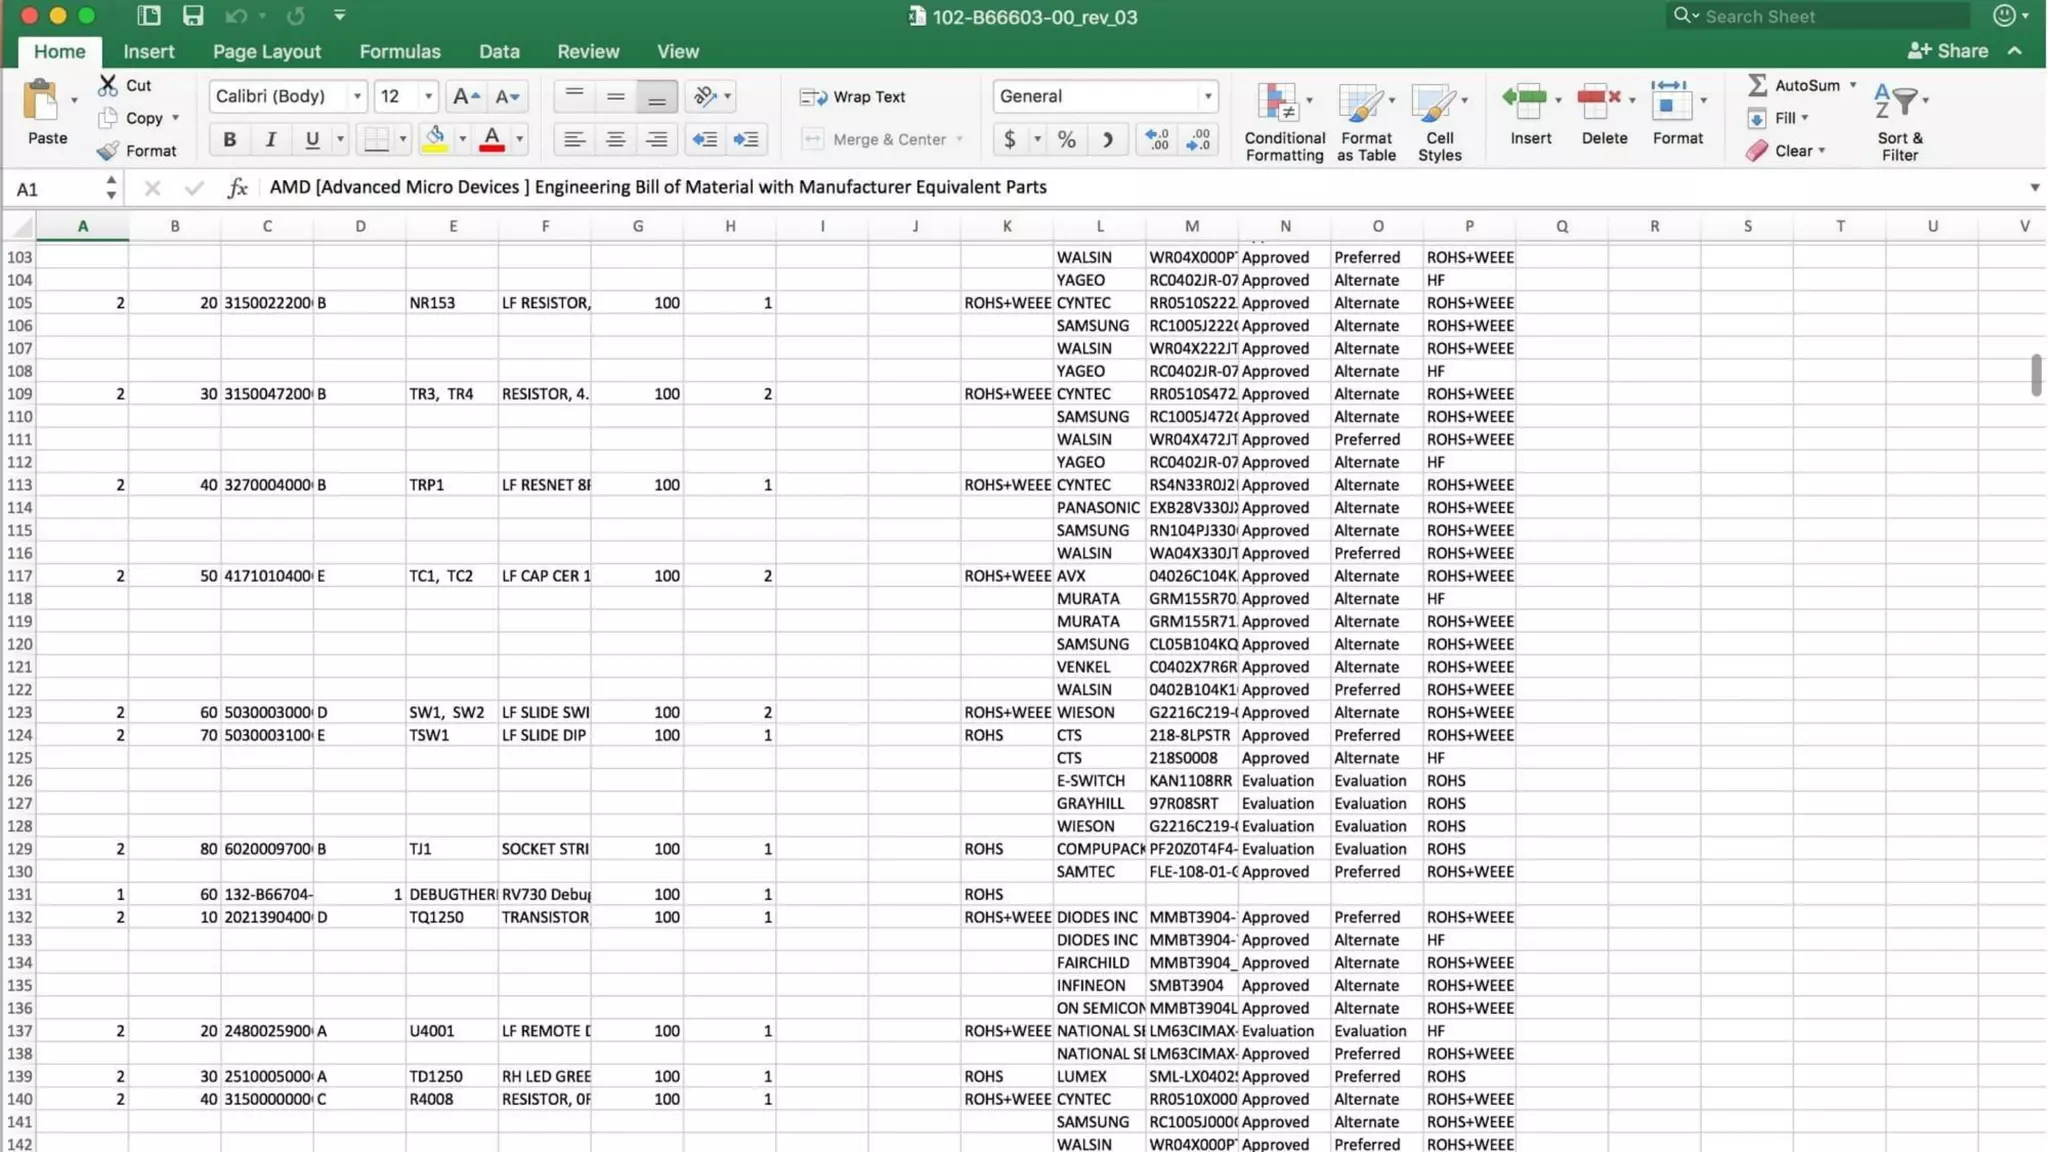2048x1152 pixels.
Task: Toggle Wrap Text on
Action: [x=853, y=97]
